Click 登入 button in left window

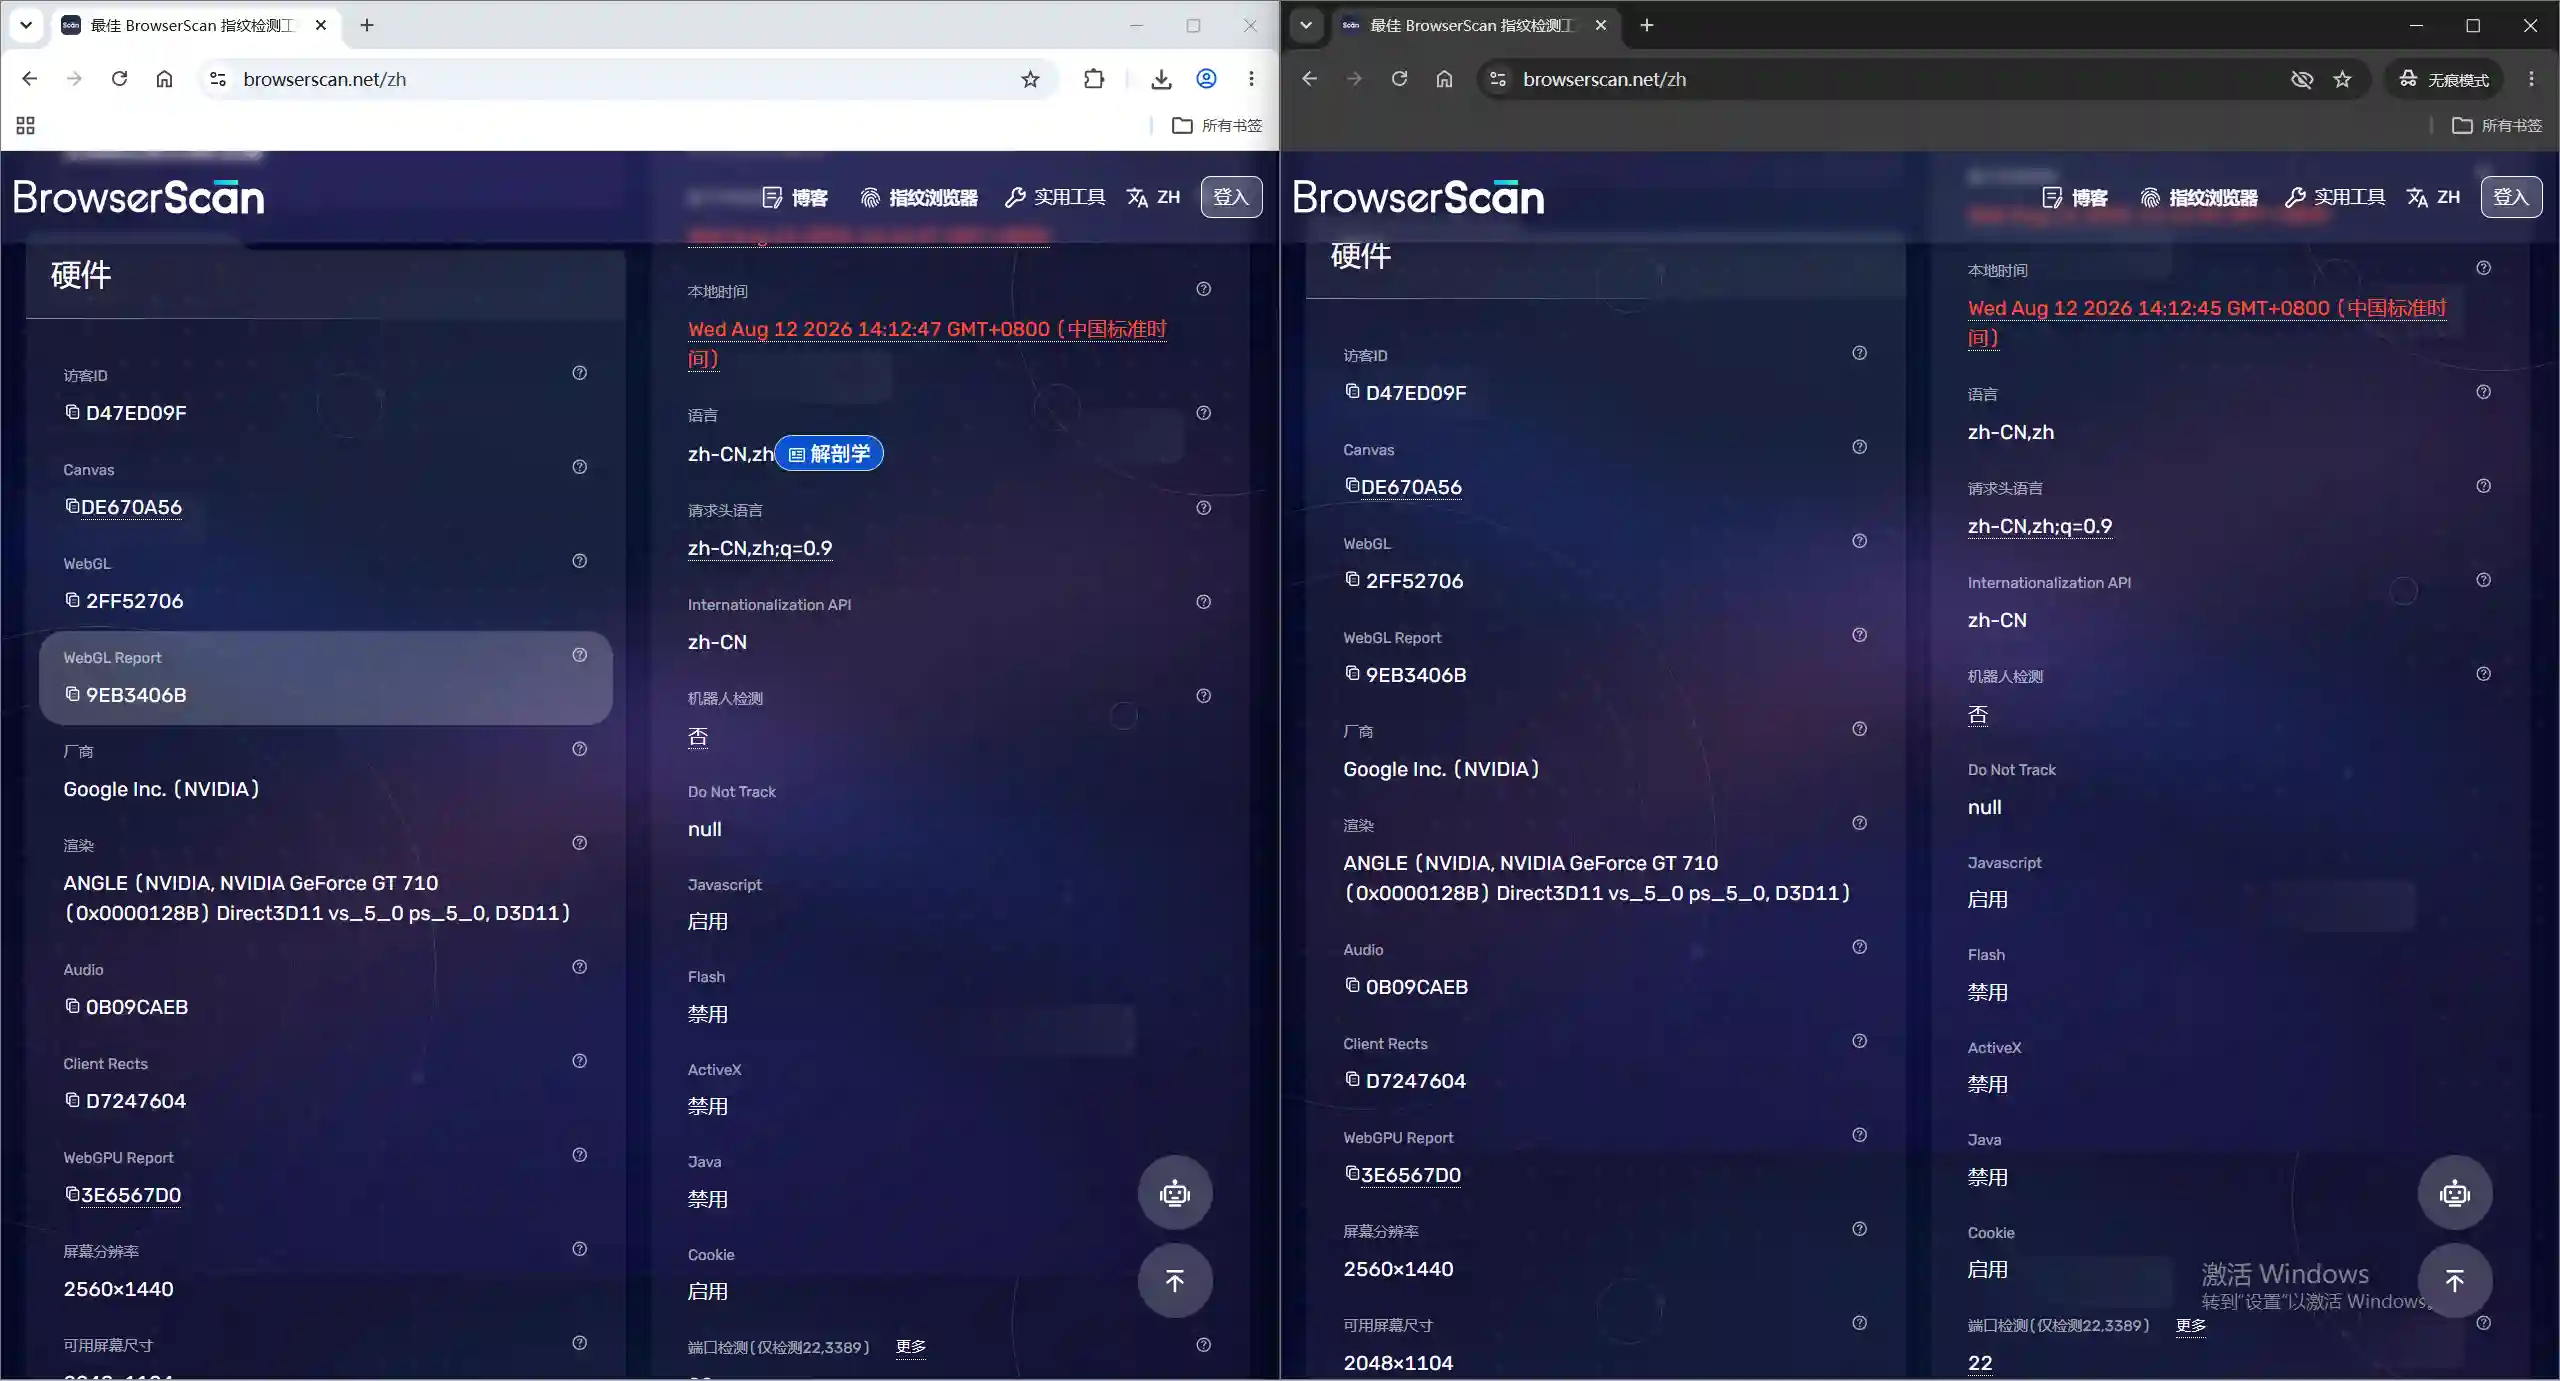(1231, 197)
